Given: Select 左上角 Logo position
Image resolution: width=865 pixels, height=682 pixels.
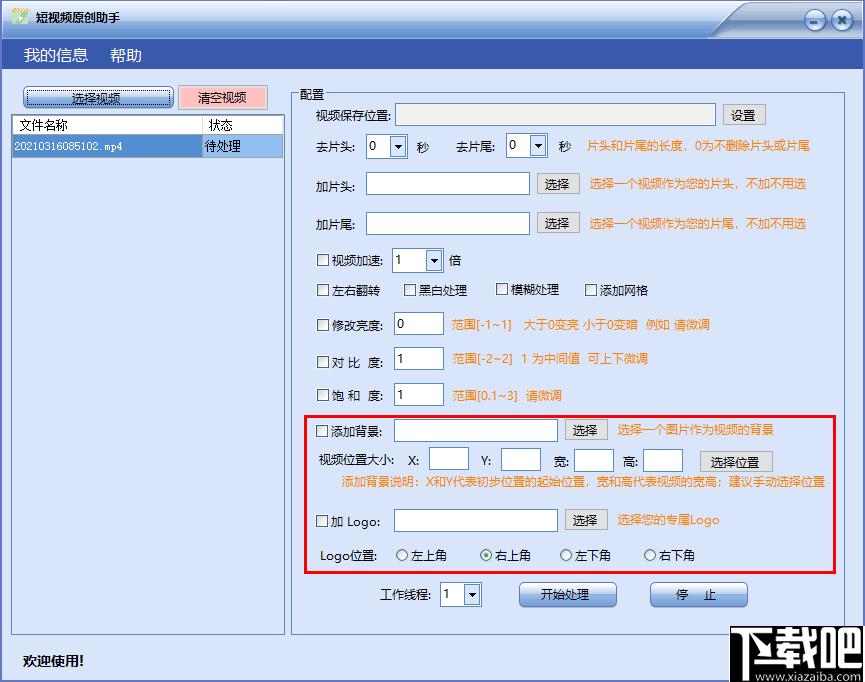Looking at the screenshot, I should 402,555.
